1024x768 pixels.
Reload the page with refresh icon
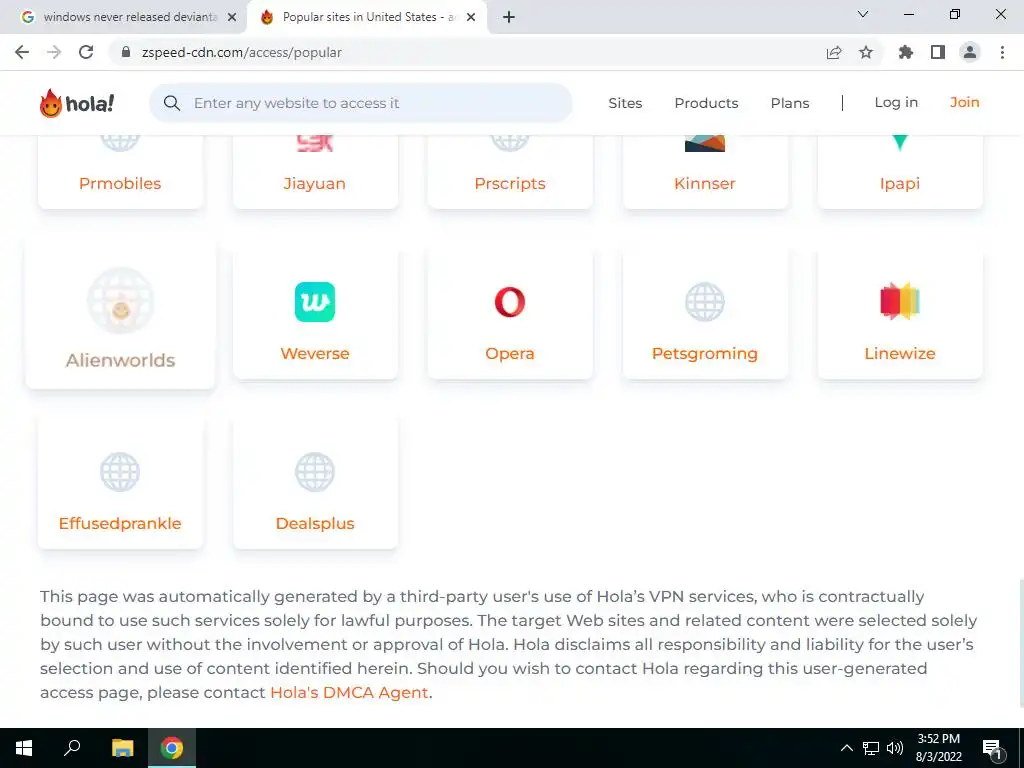(x=86, y=52)
